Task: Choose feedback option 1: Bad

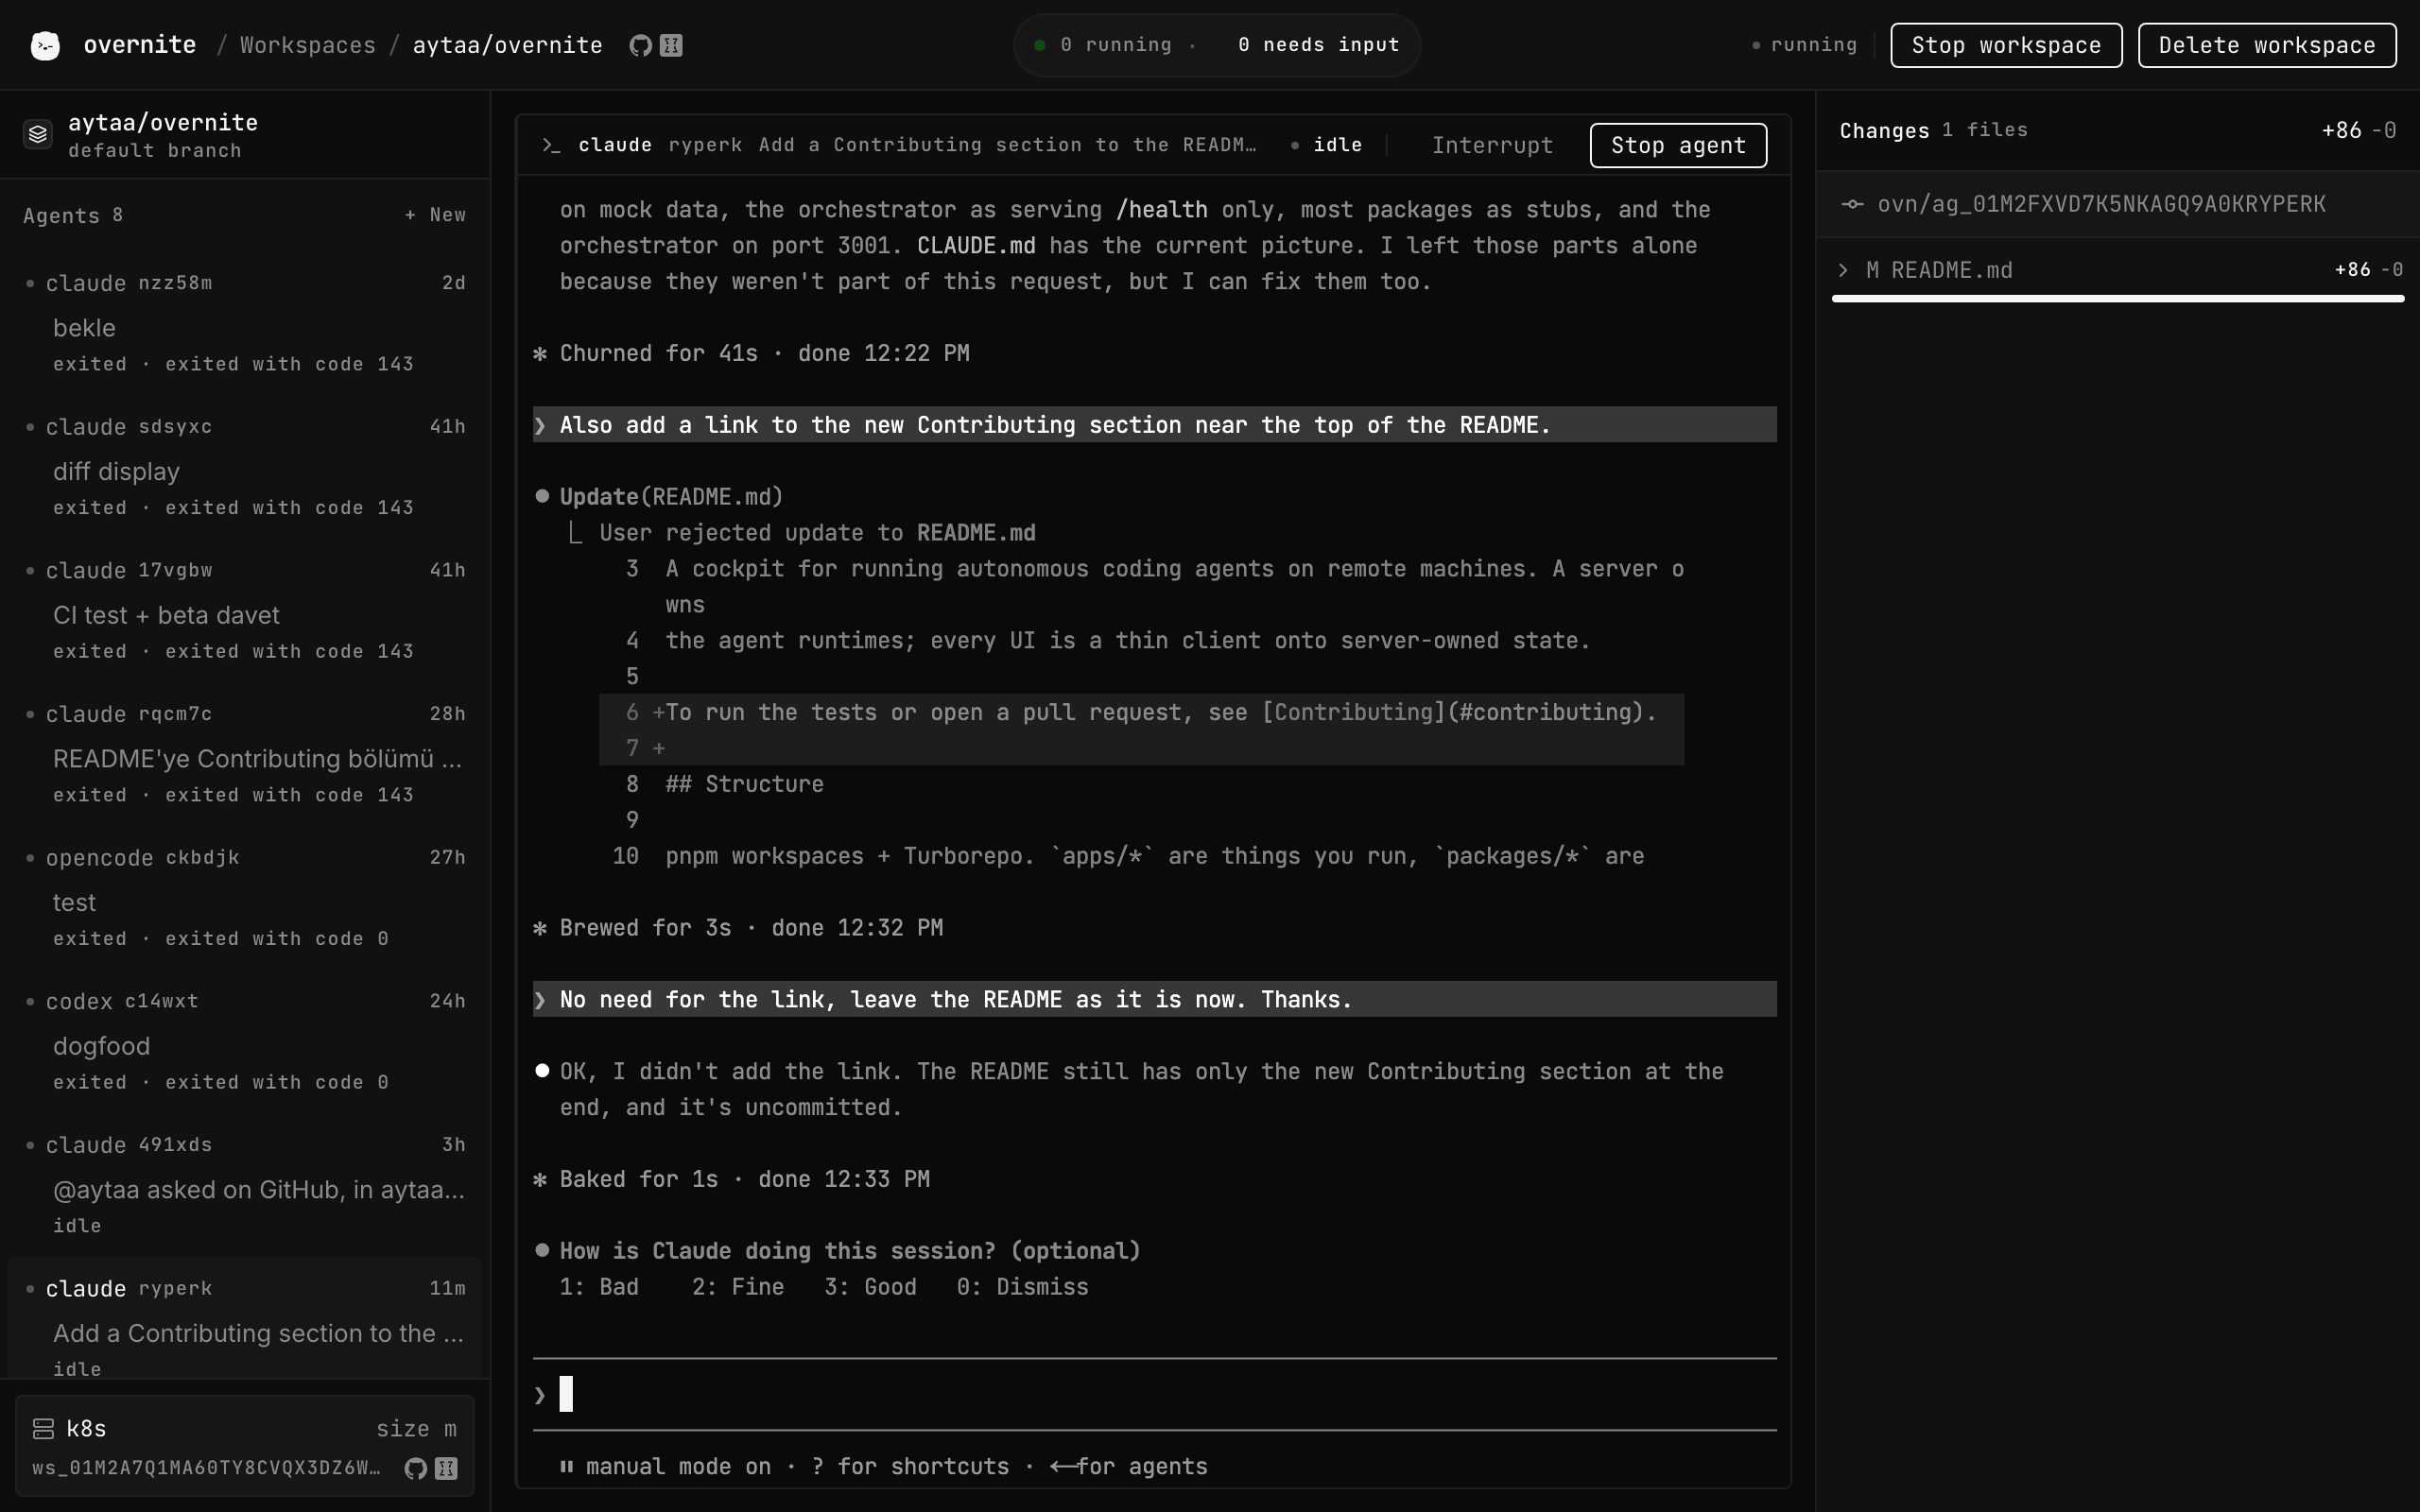Action: click(x=598, y=1287)
